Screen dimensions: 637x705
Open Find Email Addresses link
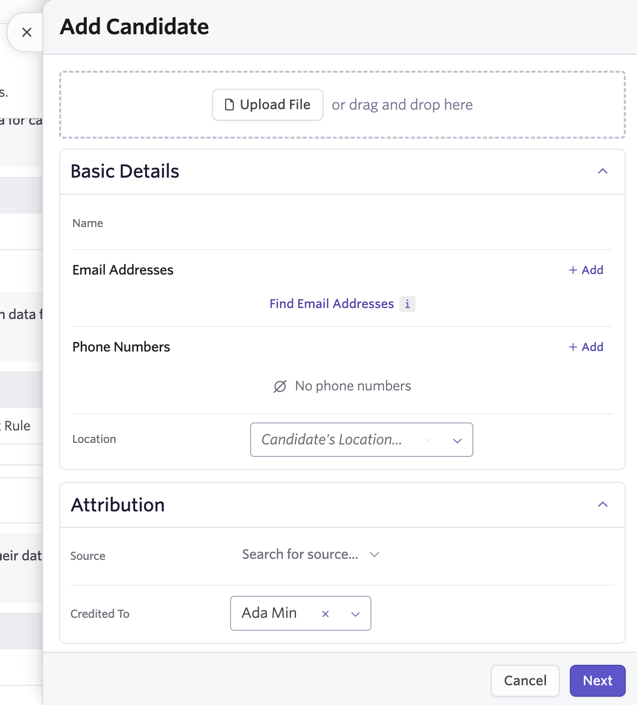click(x=331, y=304)
